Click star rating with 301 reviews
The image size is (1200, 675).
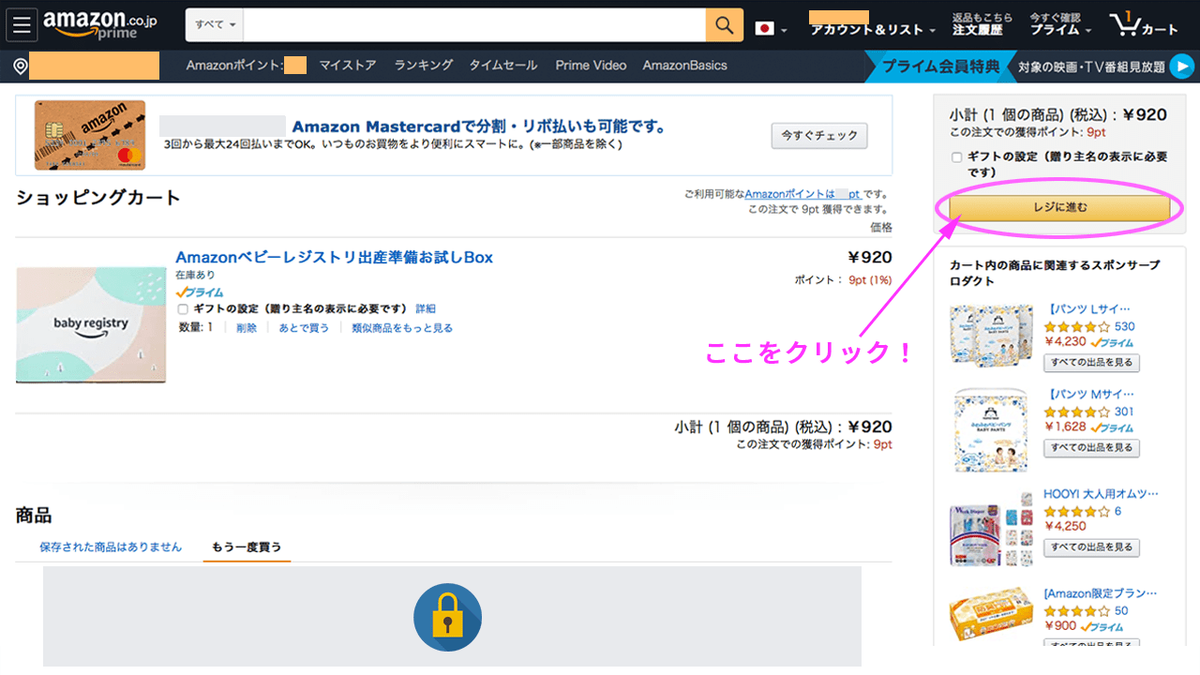coord(1077,412)
